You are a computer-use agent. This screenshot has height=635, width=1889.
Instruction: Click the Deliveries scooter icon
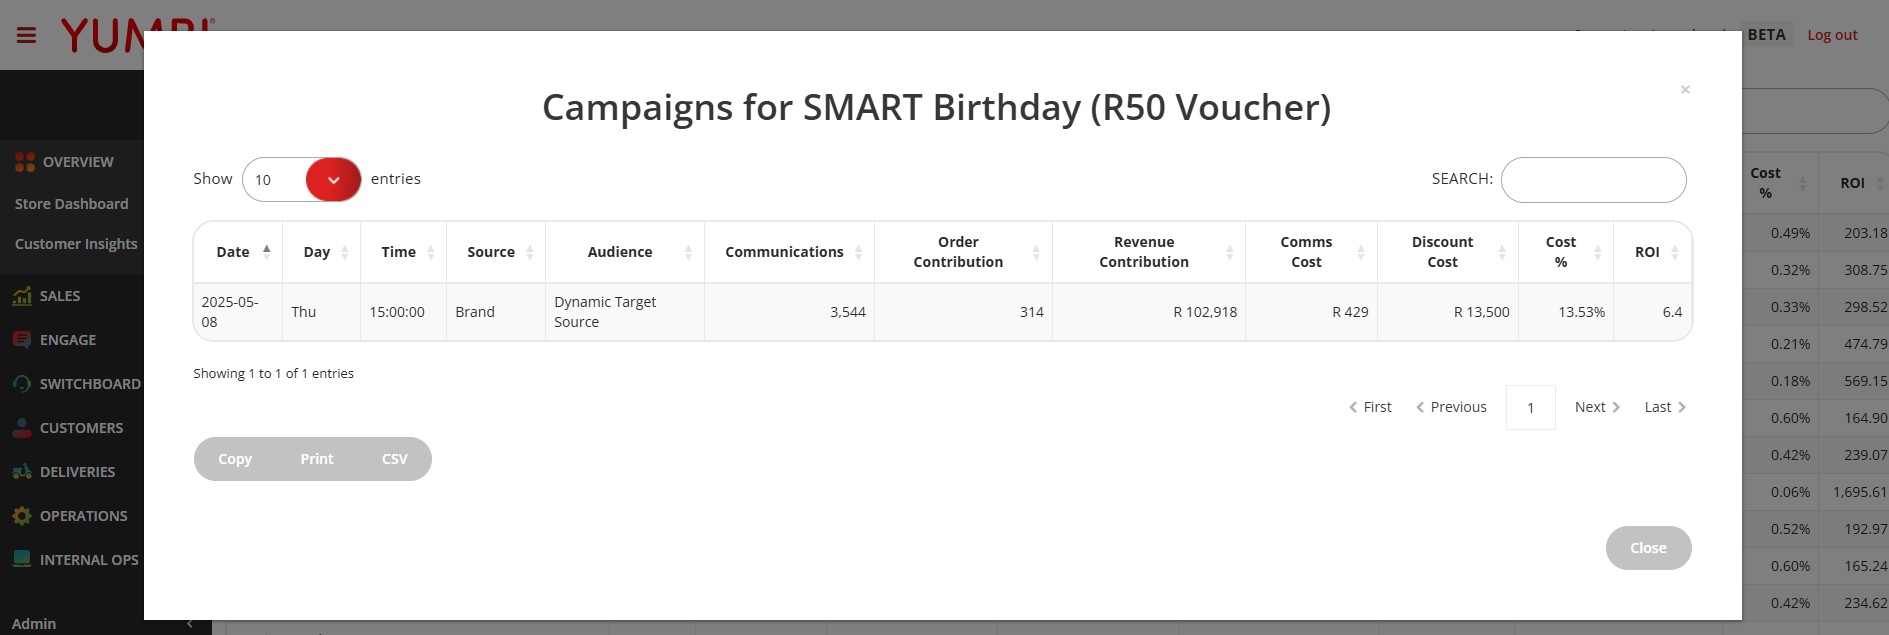pos(22,472)
